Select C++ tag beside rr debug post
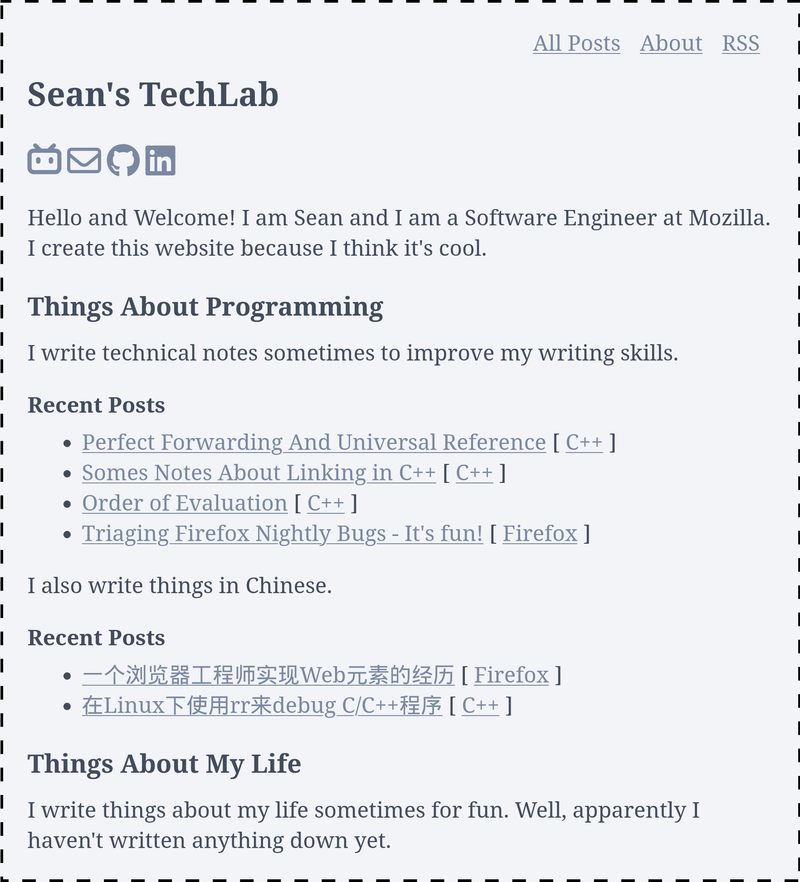 coord(480,705)
